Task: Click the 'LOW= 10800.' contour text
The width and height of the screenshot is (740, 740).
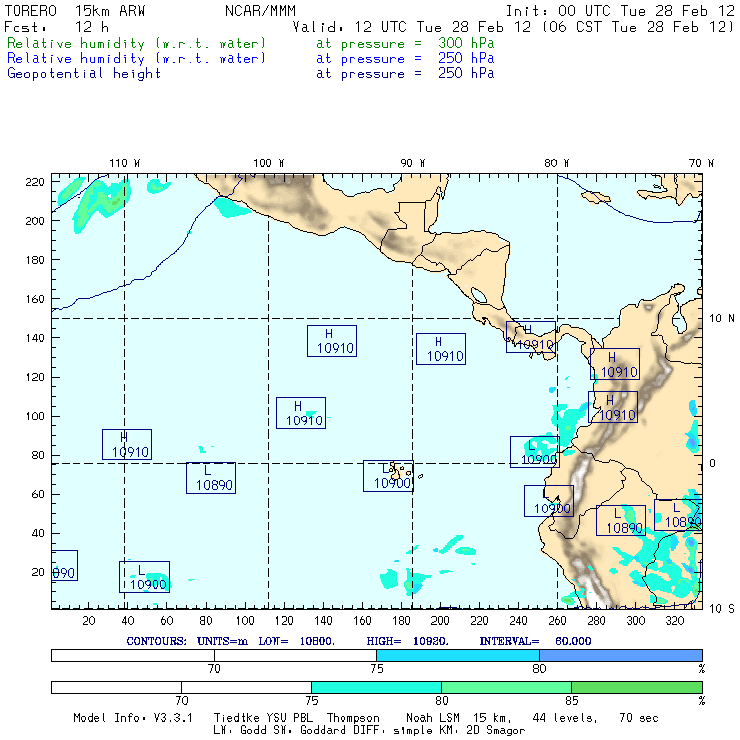Action: point(296,641)
